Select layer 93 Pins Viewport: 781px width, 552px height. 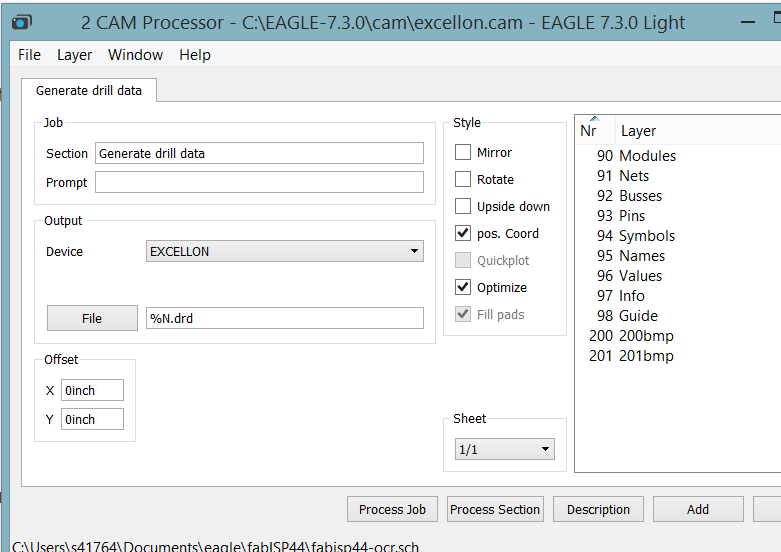(x=678, y=216)
